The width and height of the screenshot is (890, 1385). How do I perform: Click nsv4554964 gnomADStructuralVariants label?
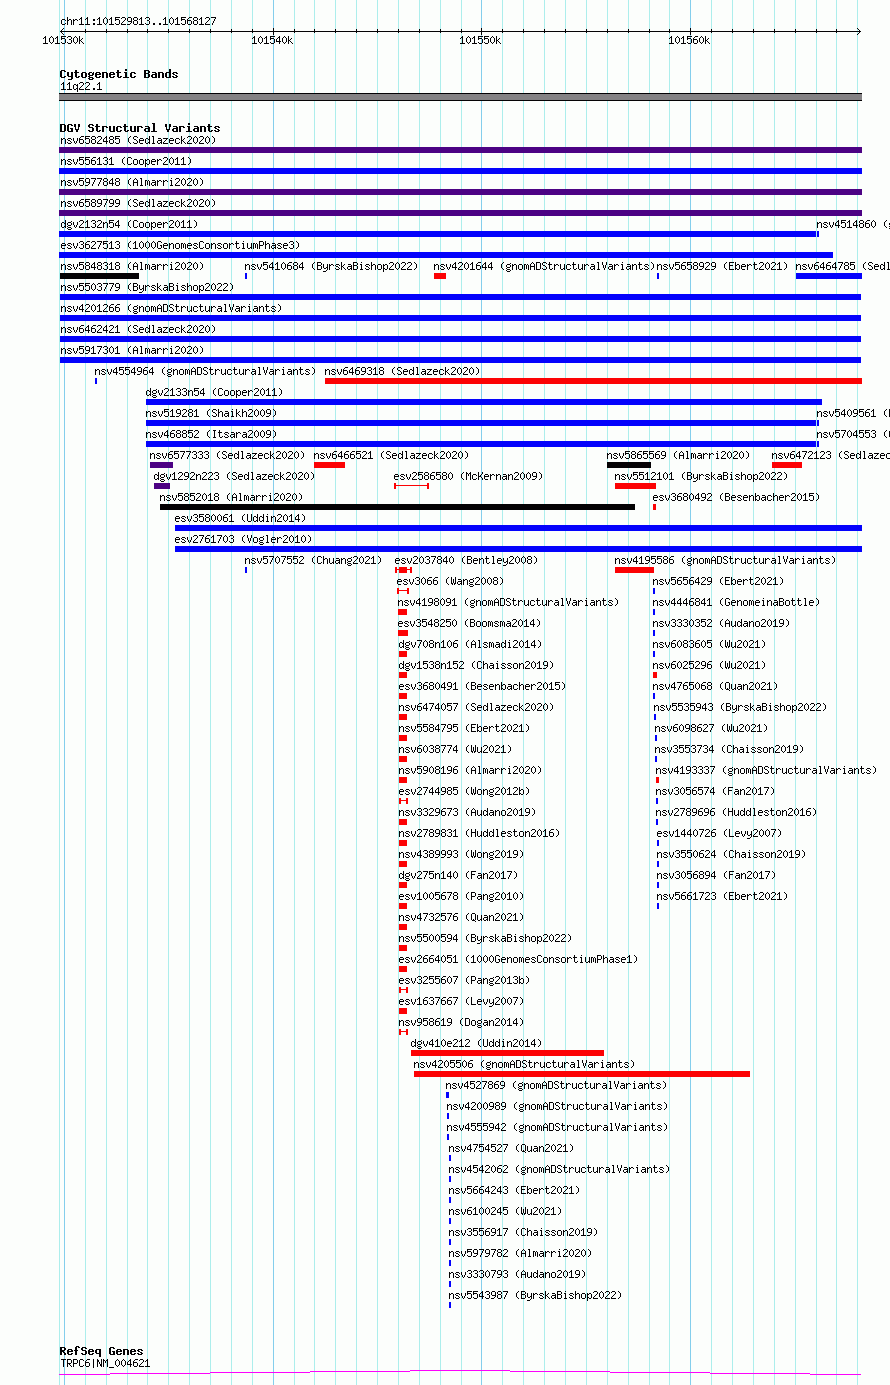(x=205, y=371)
